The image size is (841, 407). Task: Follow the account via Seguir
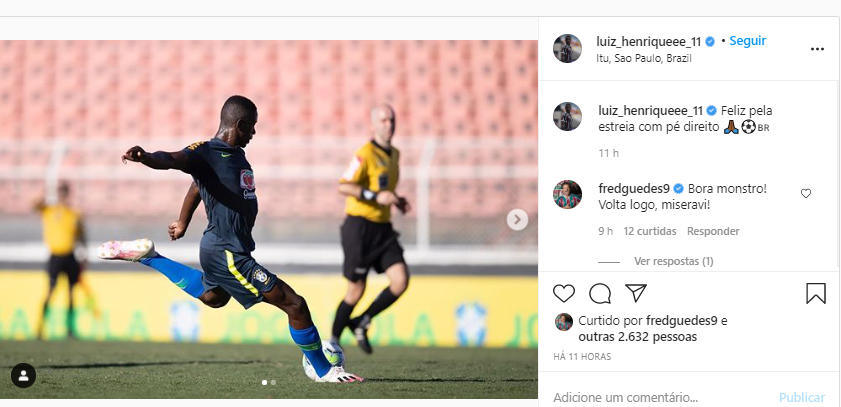point(748,41)
